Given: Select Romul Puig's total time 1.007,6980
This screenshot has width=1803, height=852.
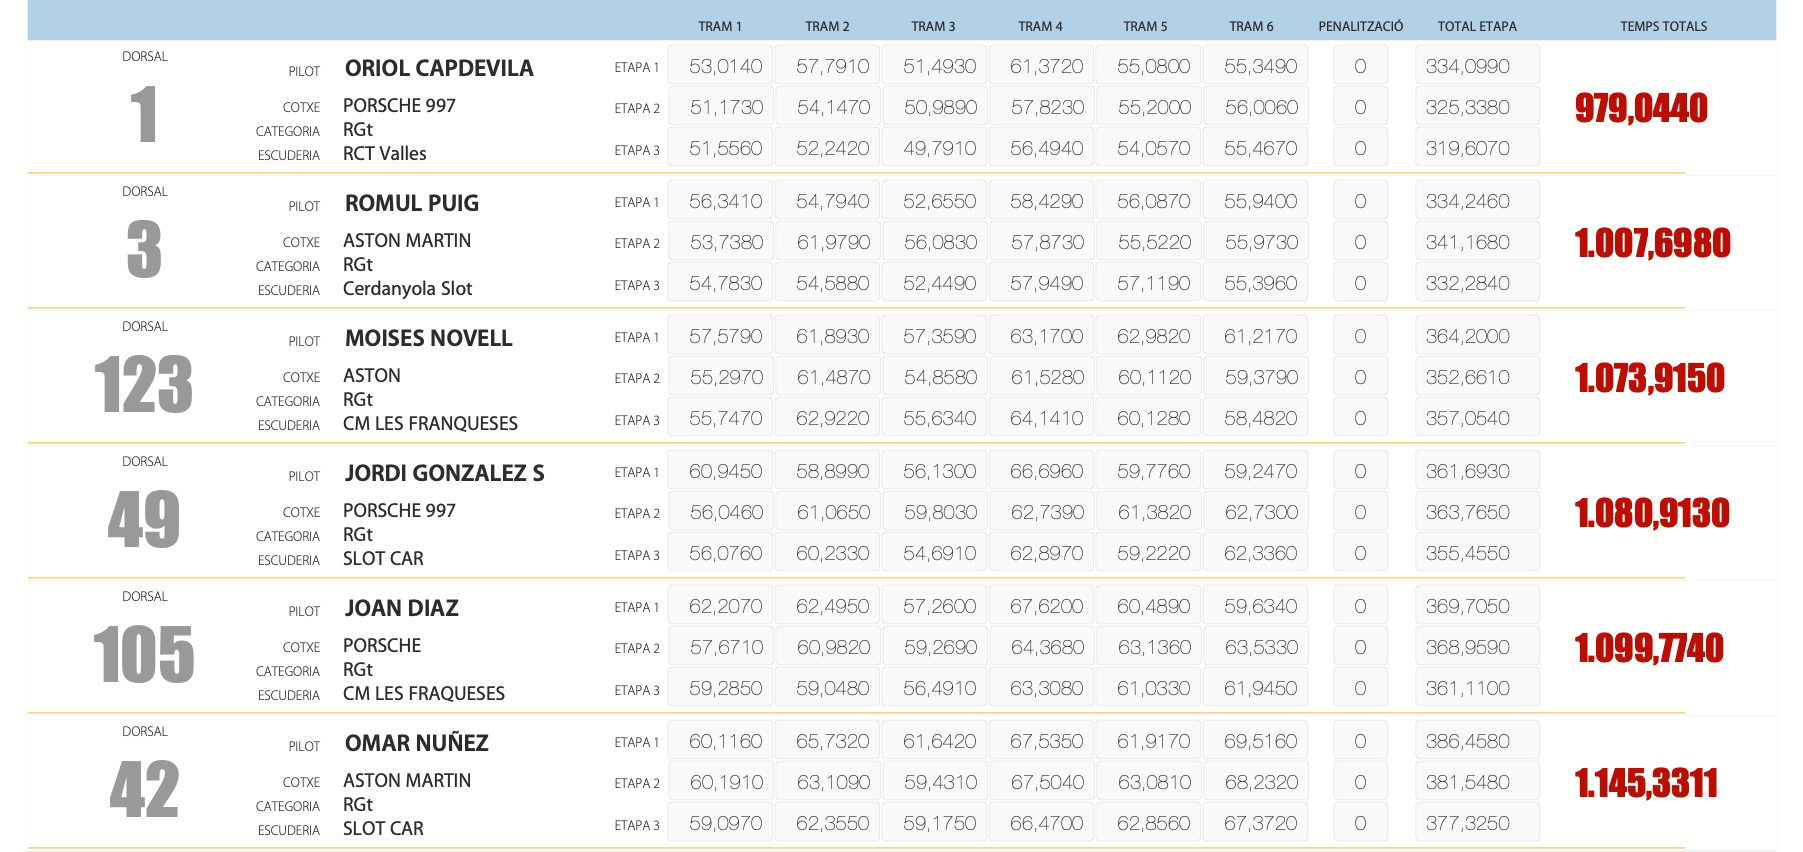Looking at the screenshot, I should (x=1652, y=244).
